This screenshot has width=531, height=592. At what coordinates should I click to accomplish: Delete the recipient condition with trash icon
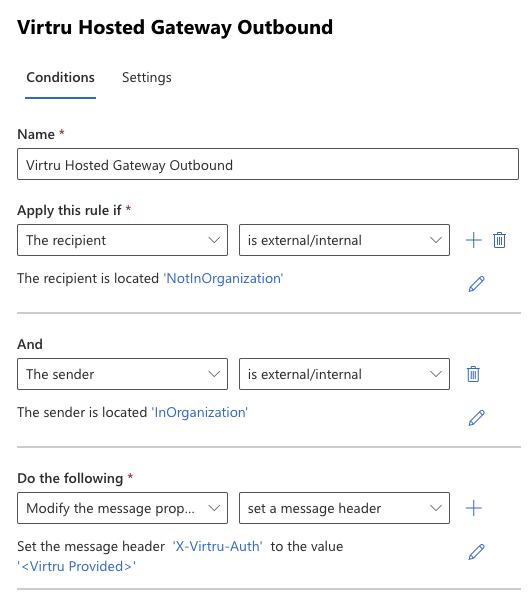pyautogui.click(x=499, y=240)
